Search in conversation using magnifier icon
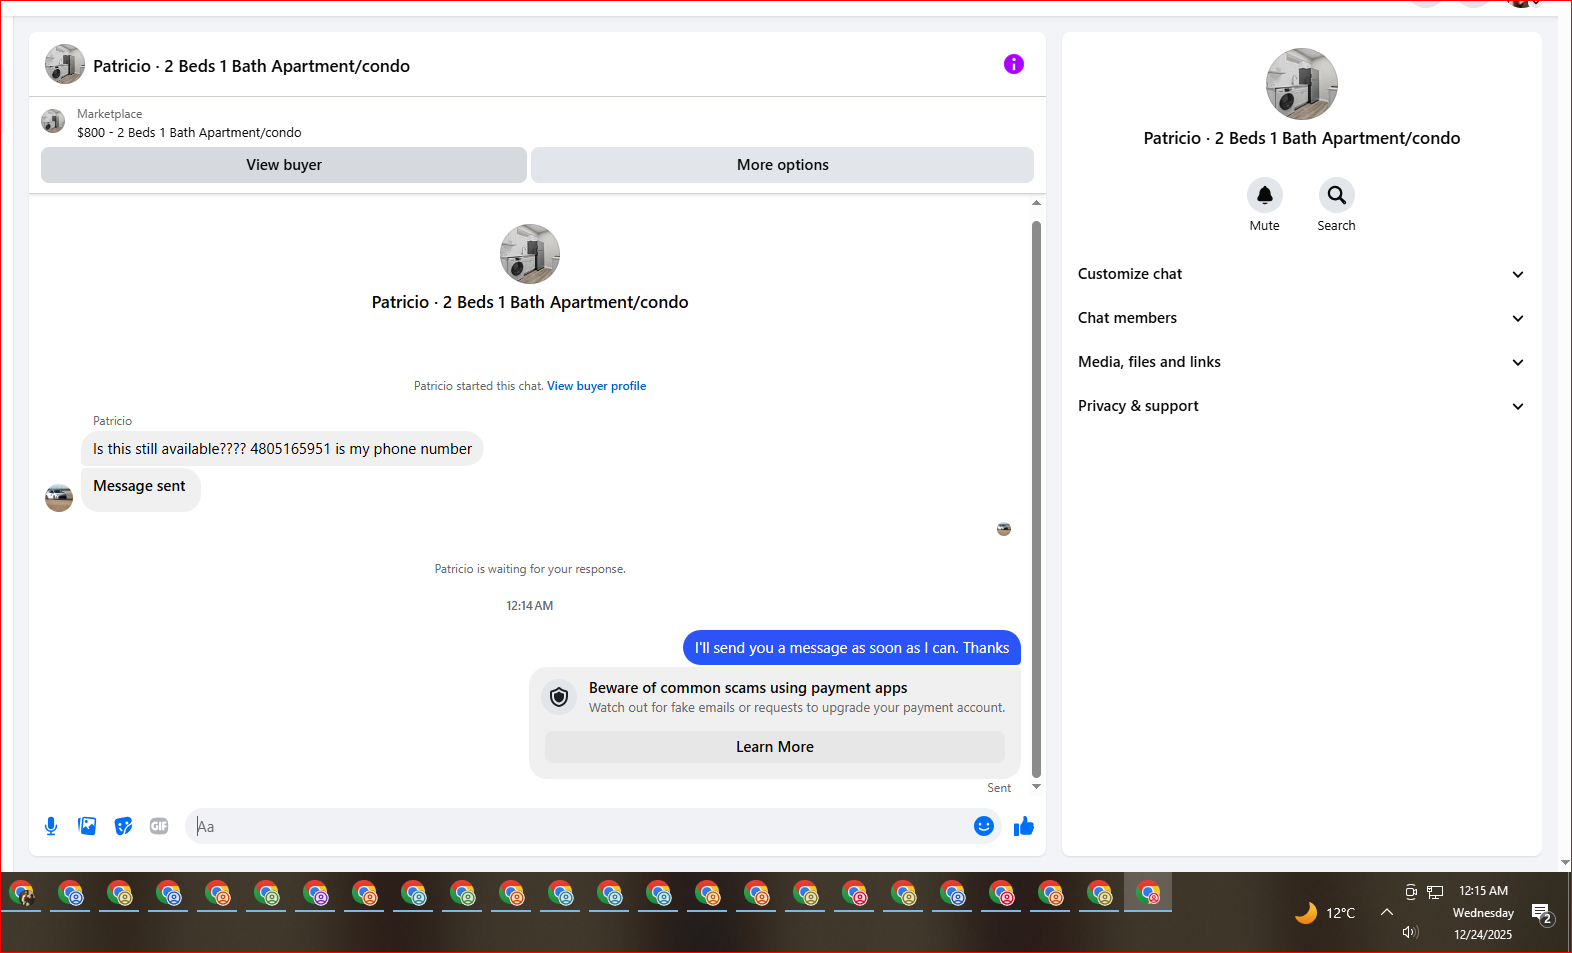The height and width of the screenshot is (953, 1572). (1336, 195)
